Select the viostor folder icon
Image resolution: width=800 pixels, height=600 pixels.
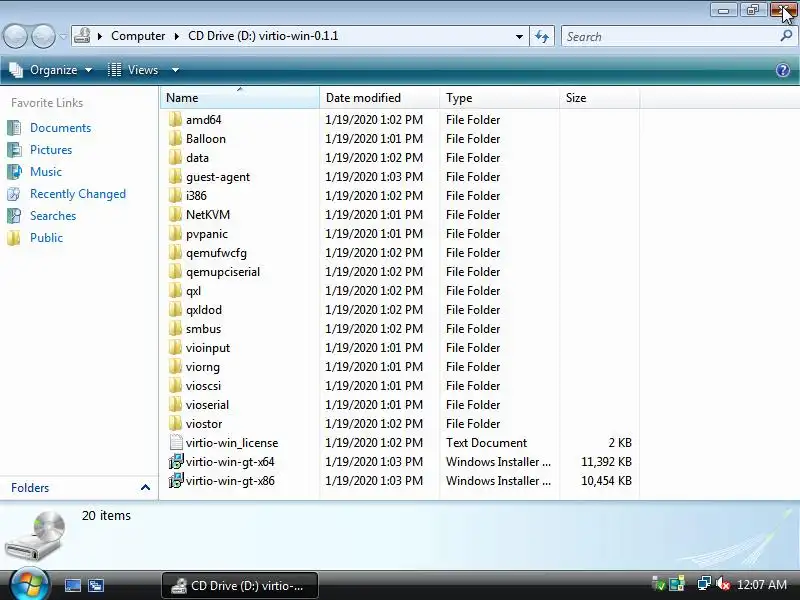point(175,424)
